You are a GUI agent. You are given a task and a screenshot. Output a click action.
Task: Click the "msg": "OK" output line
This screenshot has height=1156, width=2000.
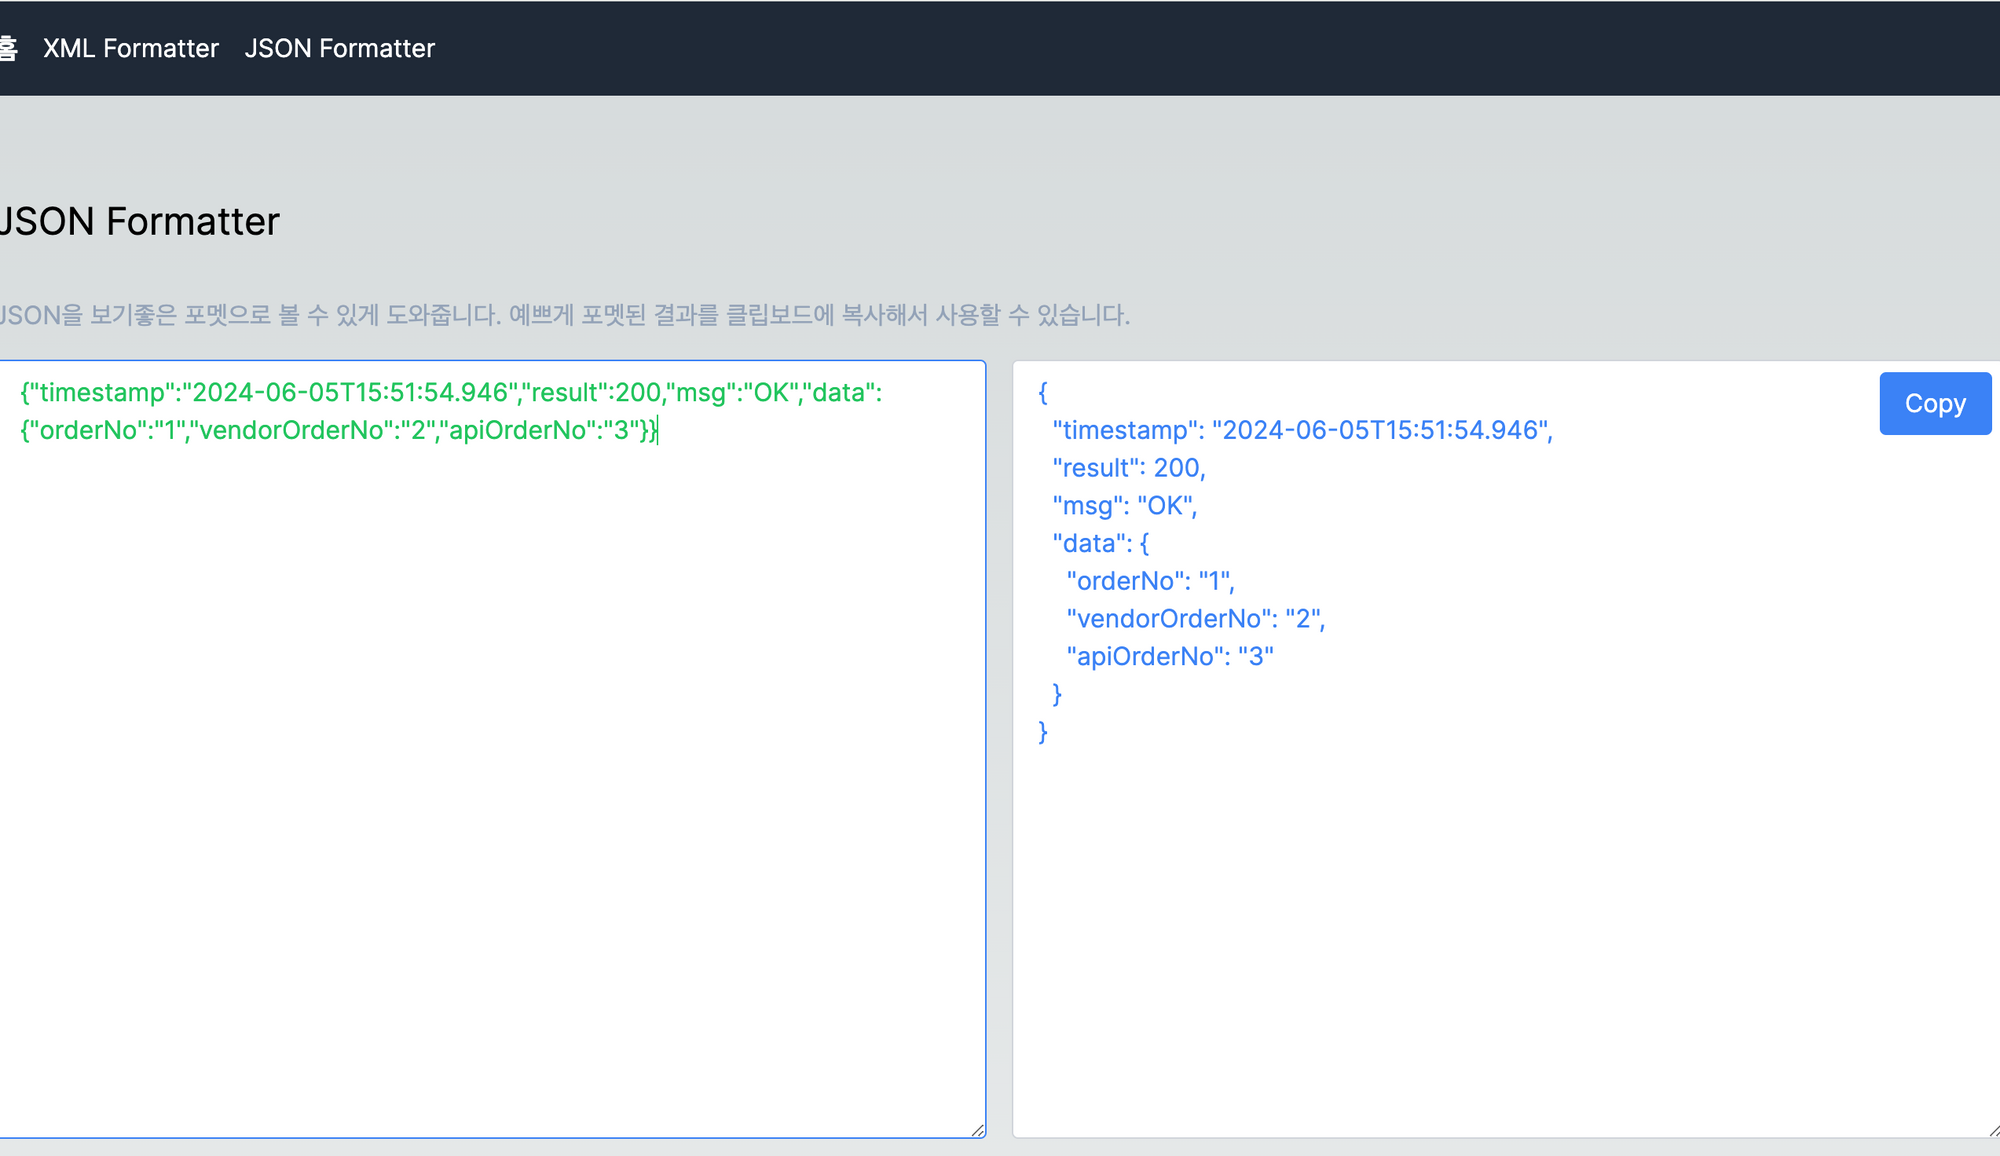pyautogui.click(x=1124, y=506)
